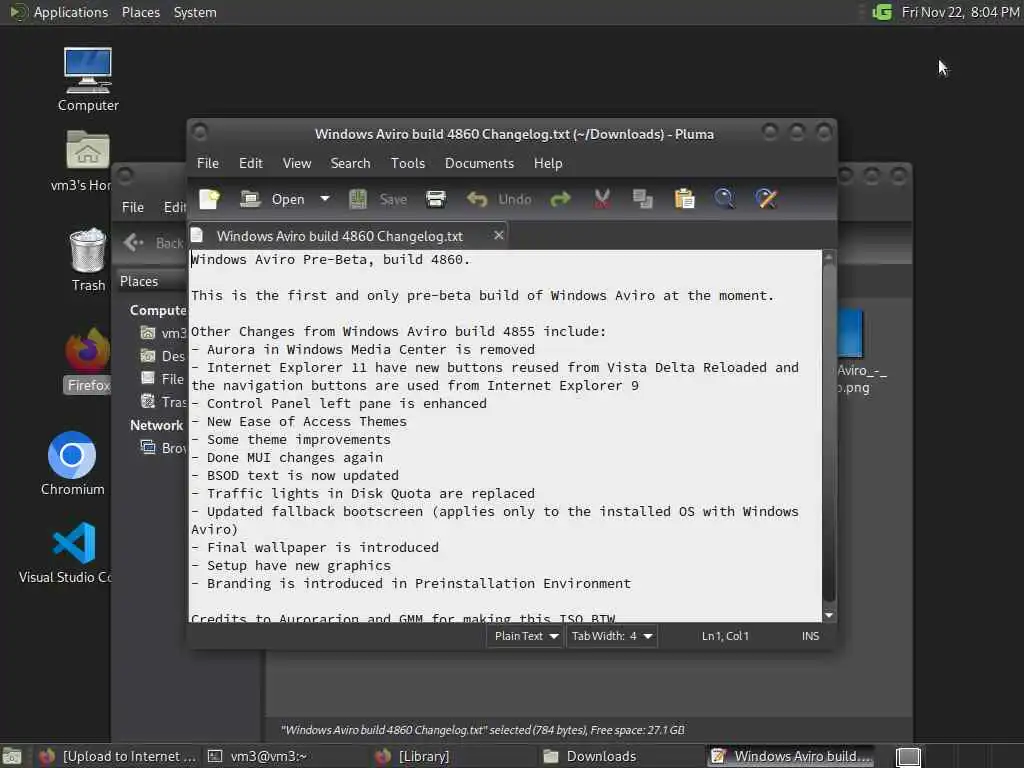Screen dimensions: 1024x768
Task: Switch to Upload to Internet Firefox taskbar window
Action: (118, 757)
